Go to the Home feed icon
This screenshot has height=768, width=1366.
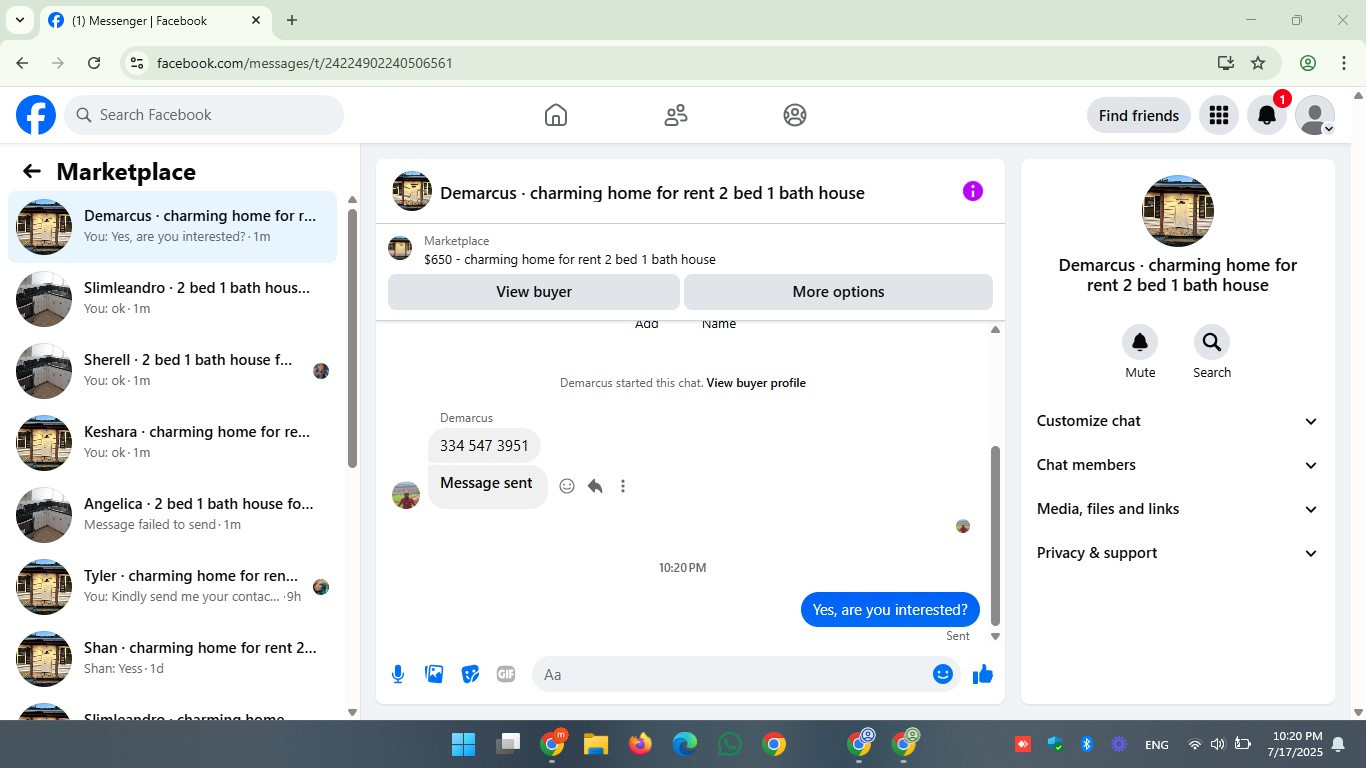point(556,115)
